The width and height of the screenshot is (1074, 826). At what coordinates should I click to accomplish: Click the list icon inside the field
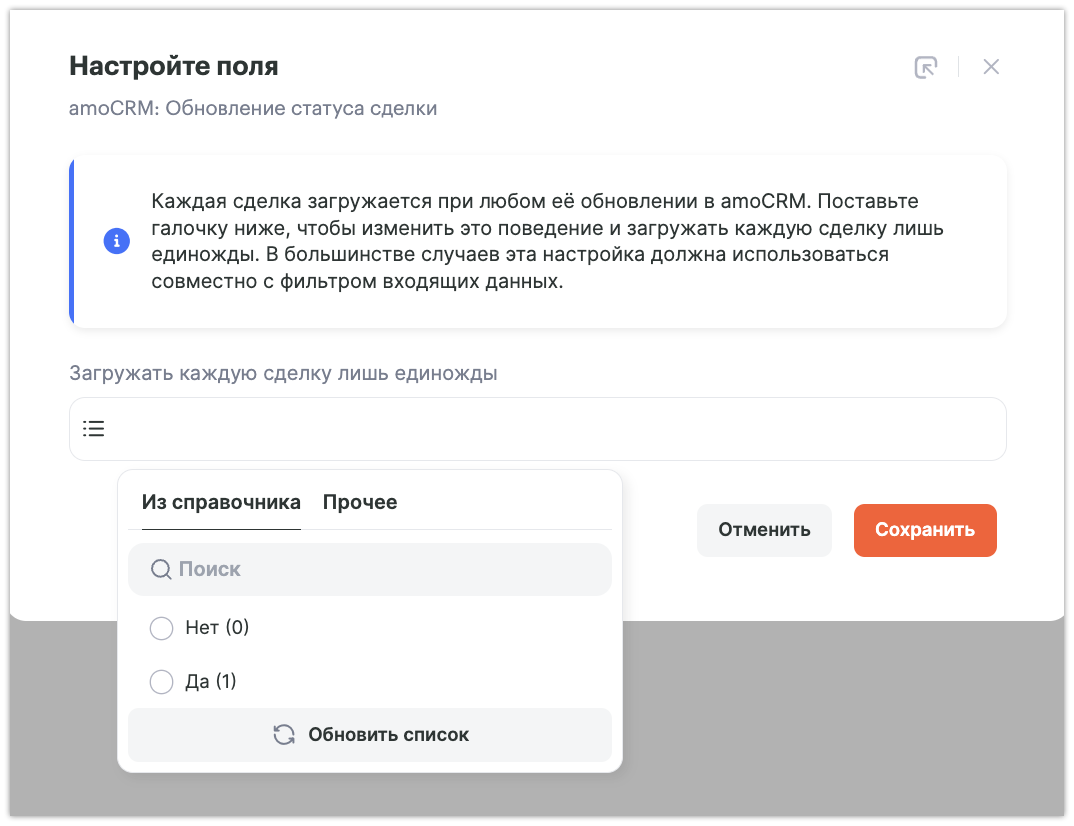94,429
